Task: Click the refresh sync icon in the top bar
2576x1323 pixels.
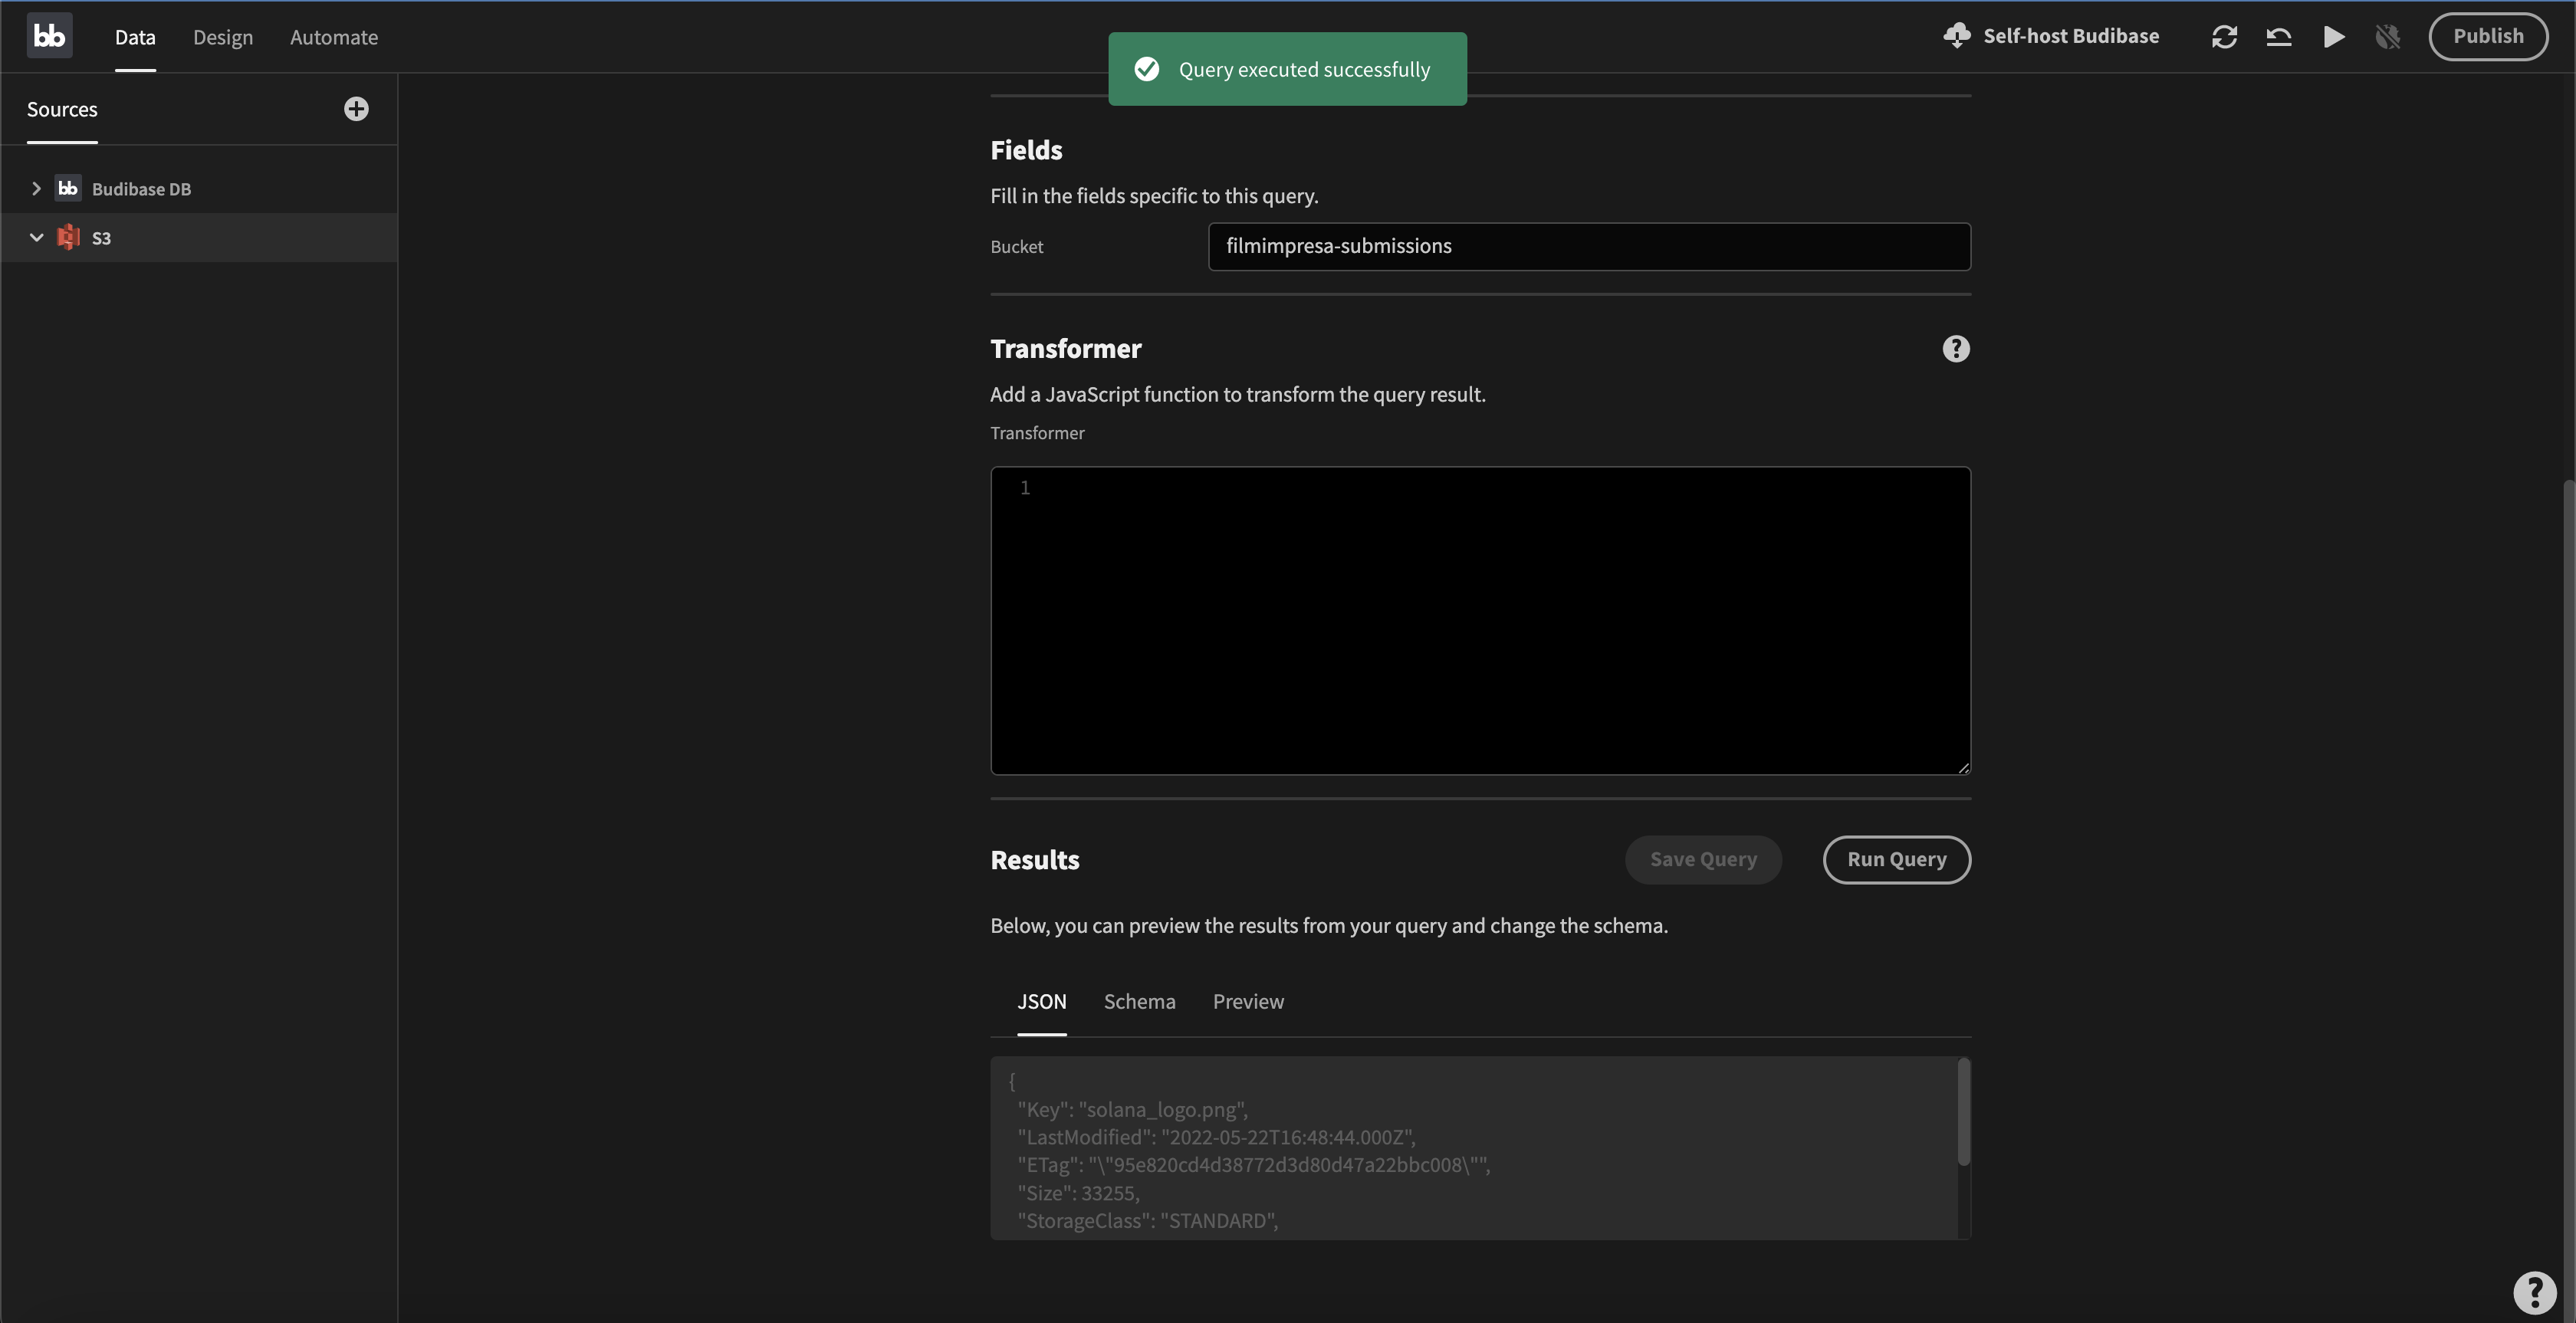Action: click(2224, 37)
